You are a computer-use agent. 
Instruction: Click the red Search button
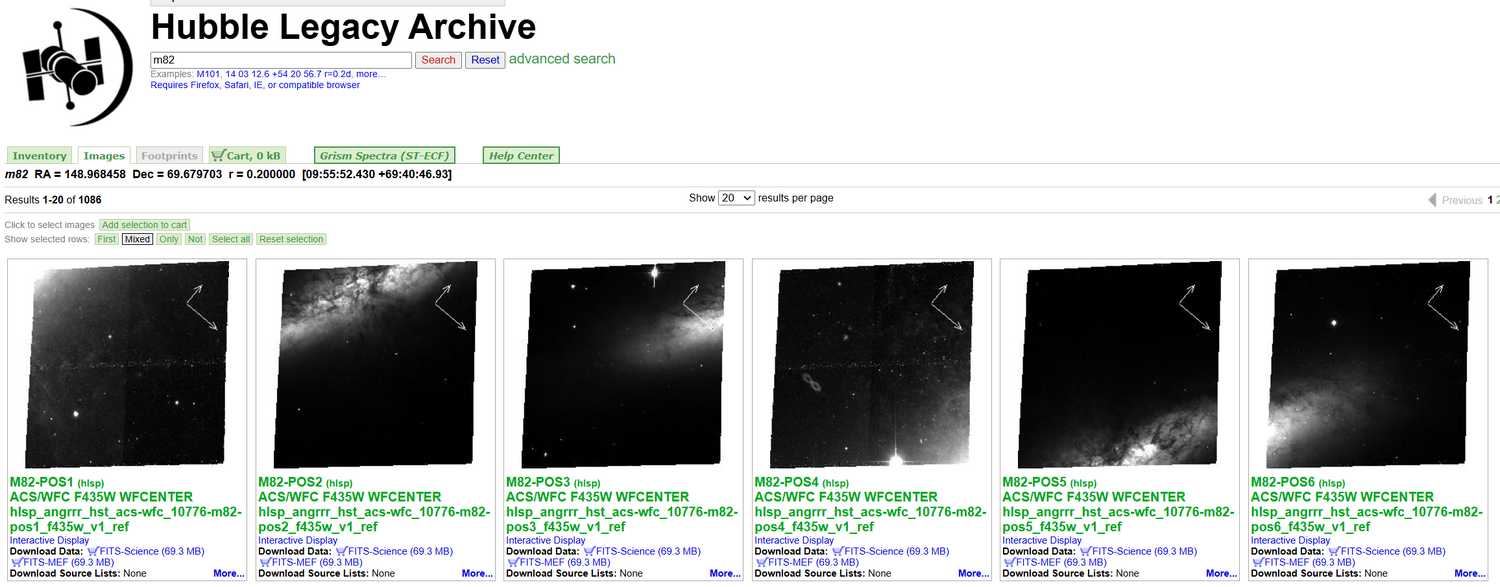pos(438,60)
